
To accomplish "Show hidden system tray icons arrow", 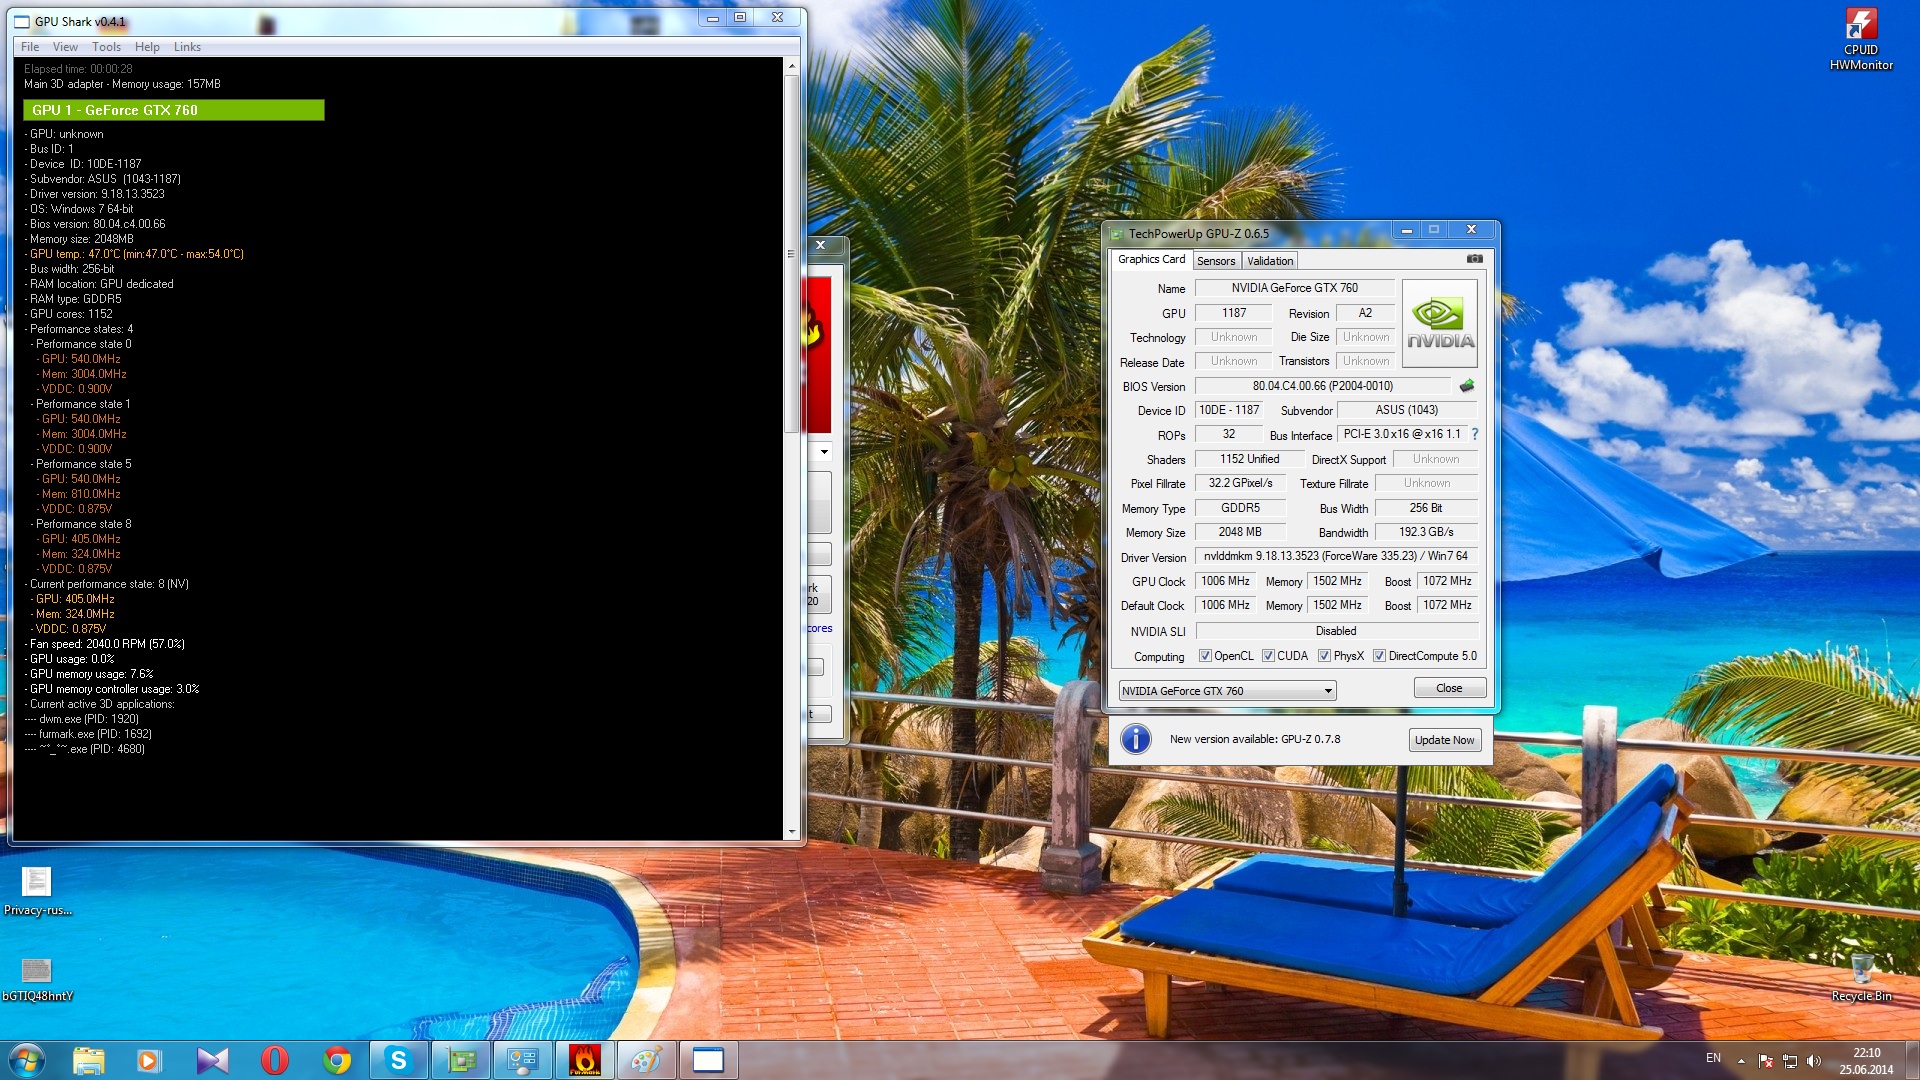I will tap(1741, 1060).
